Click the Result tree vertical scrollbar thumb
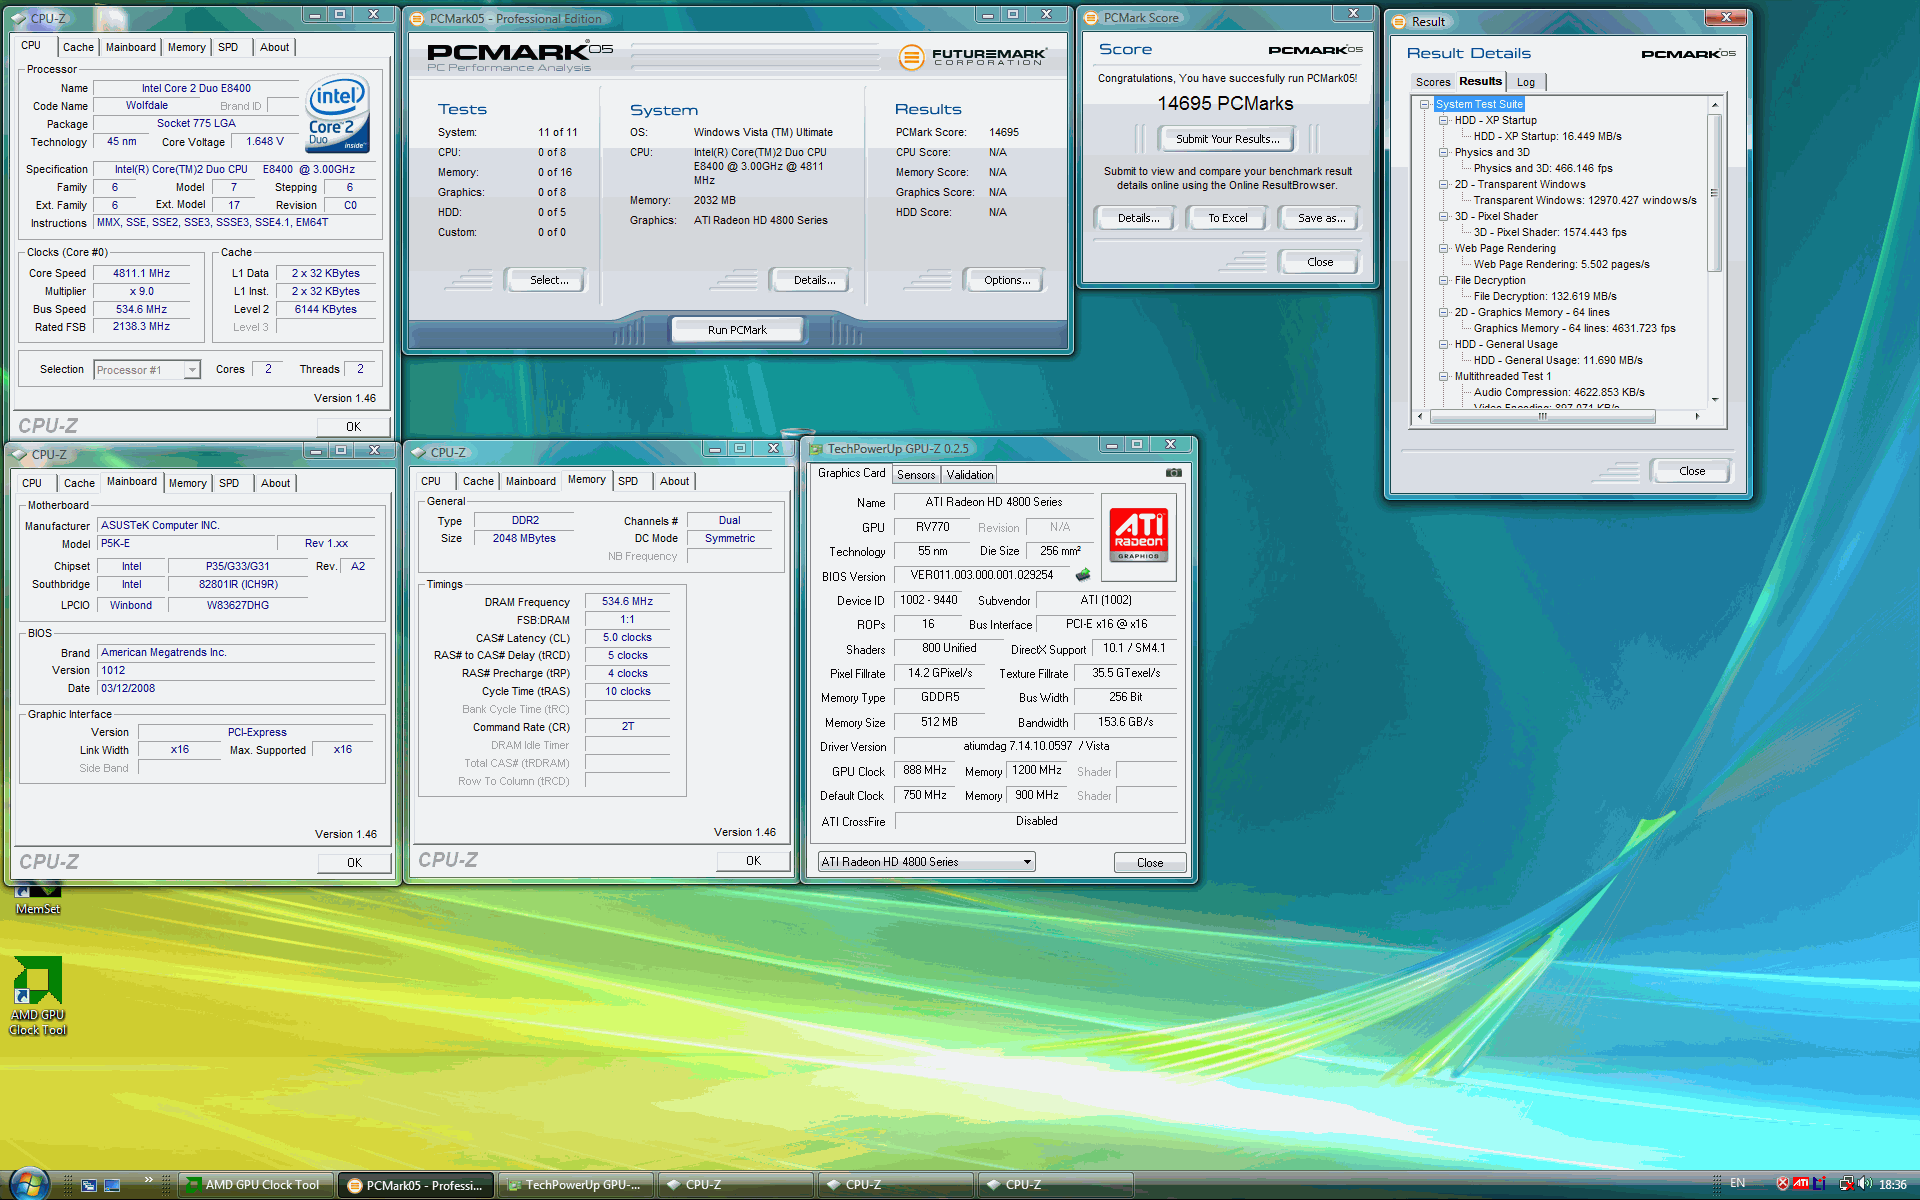 [x=1714, y=193]
